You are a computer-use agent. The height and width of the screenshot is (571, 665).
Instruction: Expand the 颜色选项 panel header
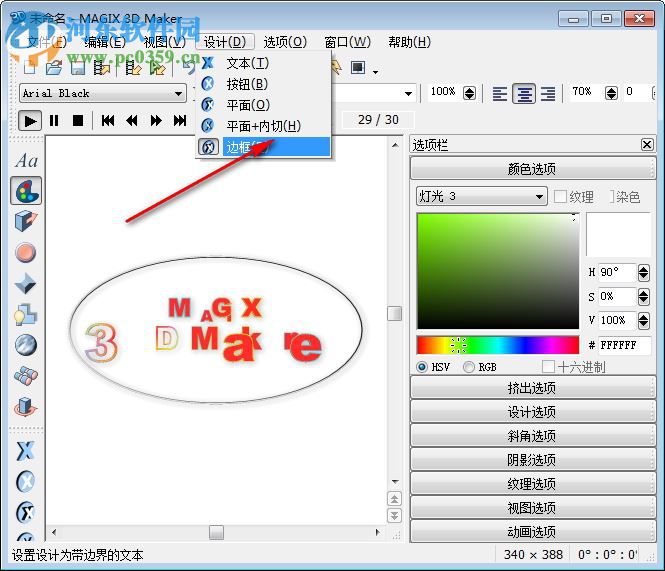[x=532, y=169]
